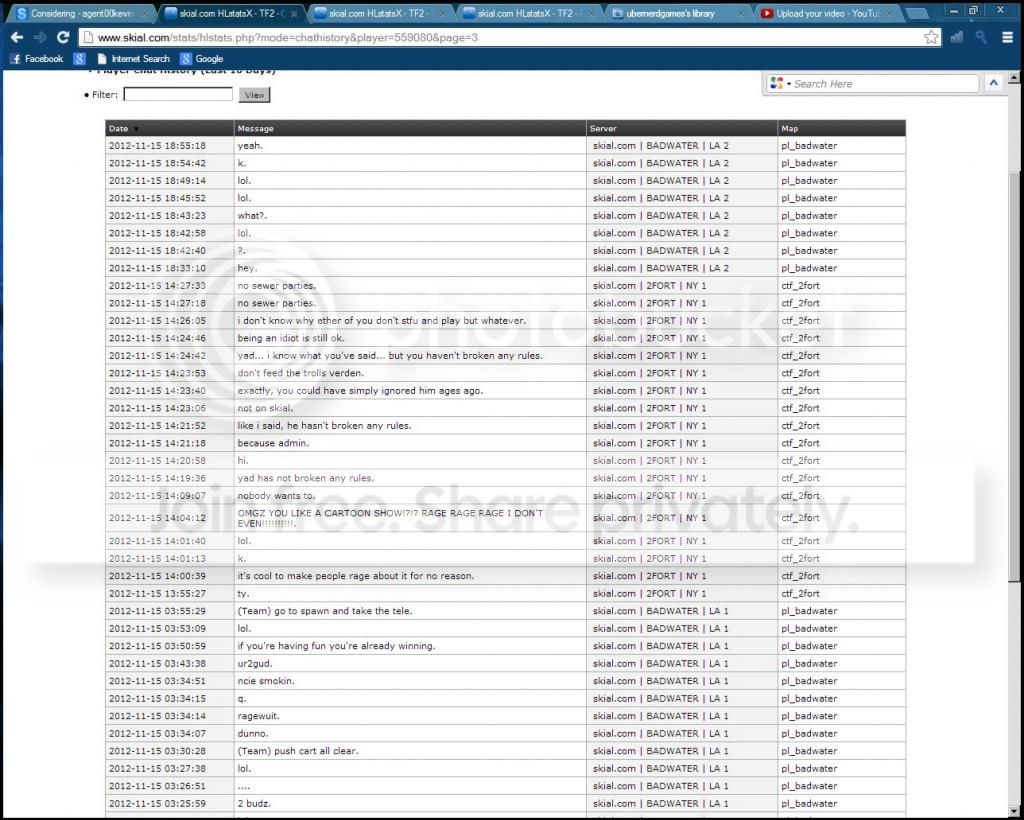Close the Upload your video tab
The image size is (1024, 820).
[x=889, y=13]
